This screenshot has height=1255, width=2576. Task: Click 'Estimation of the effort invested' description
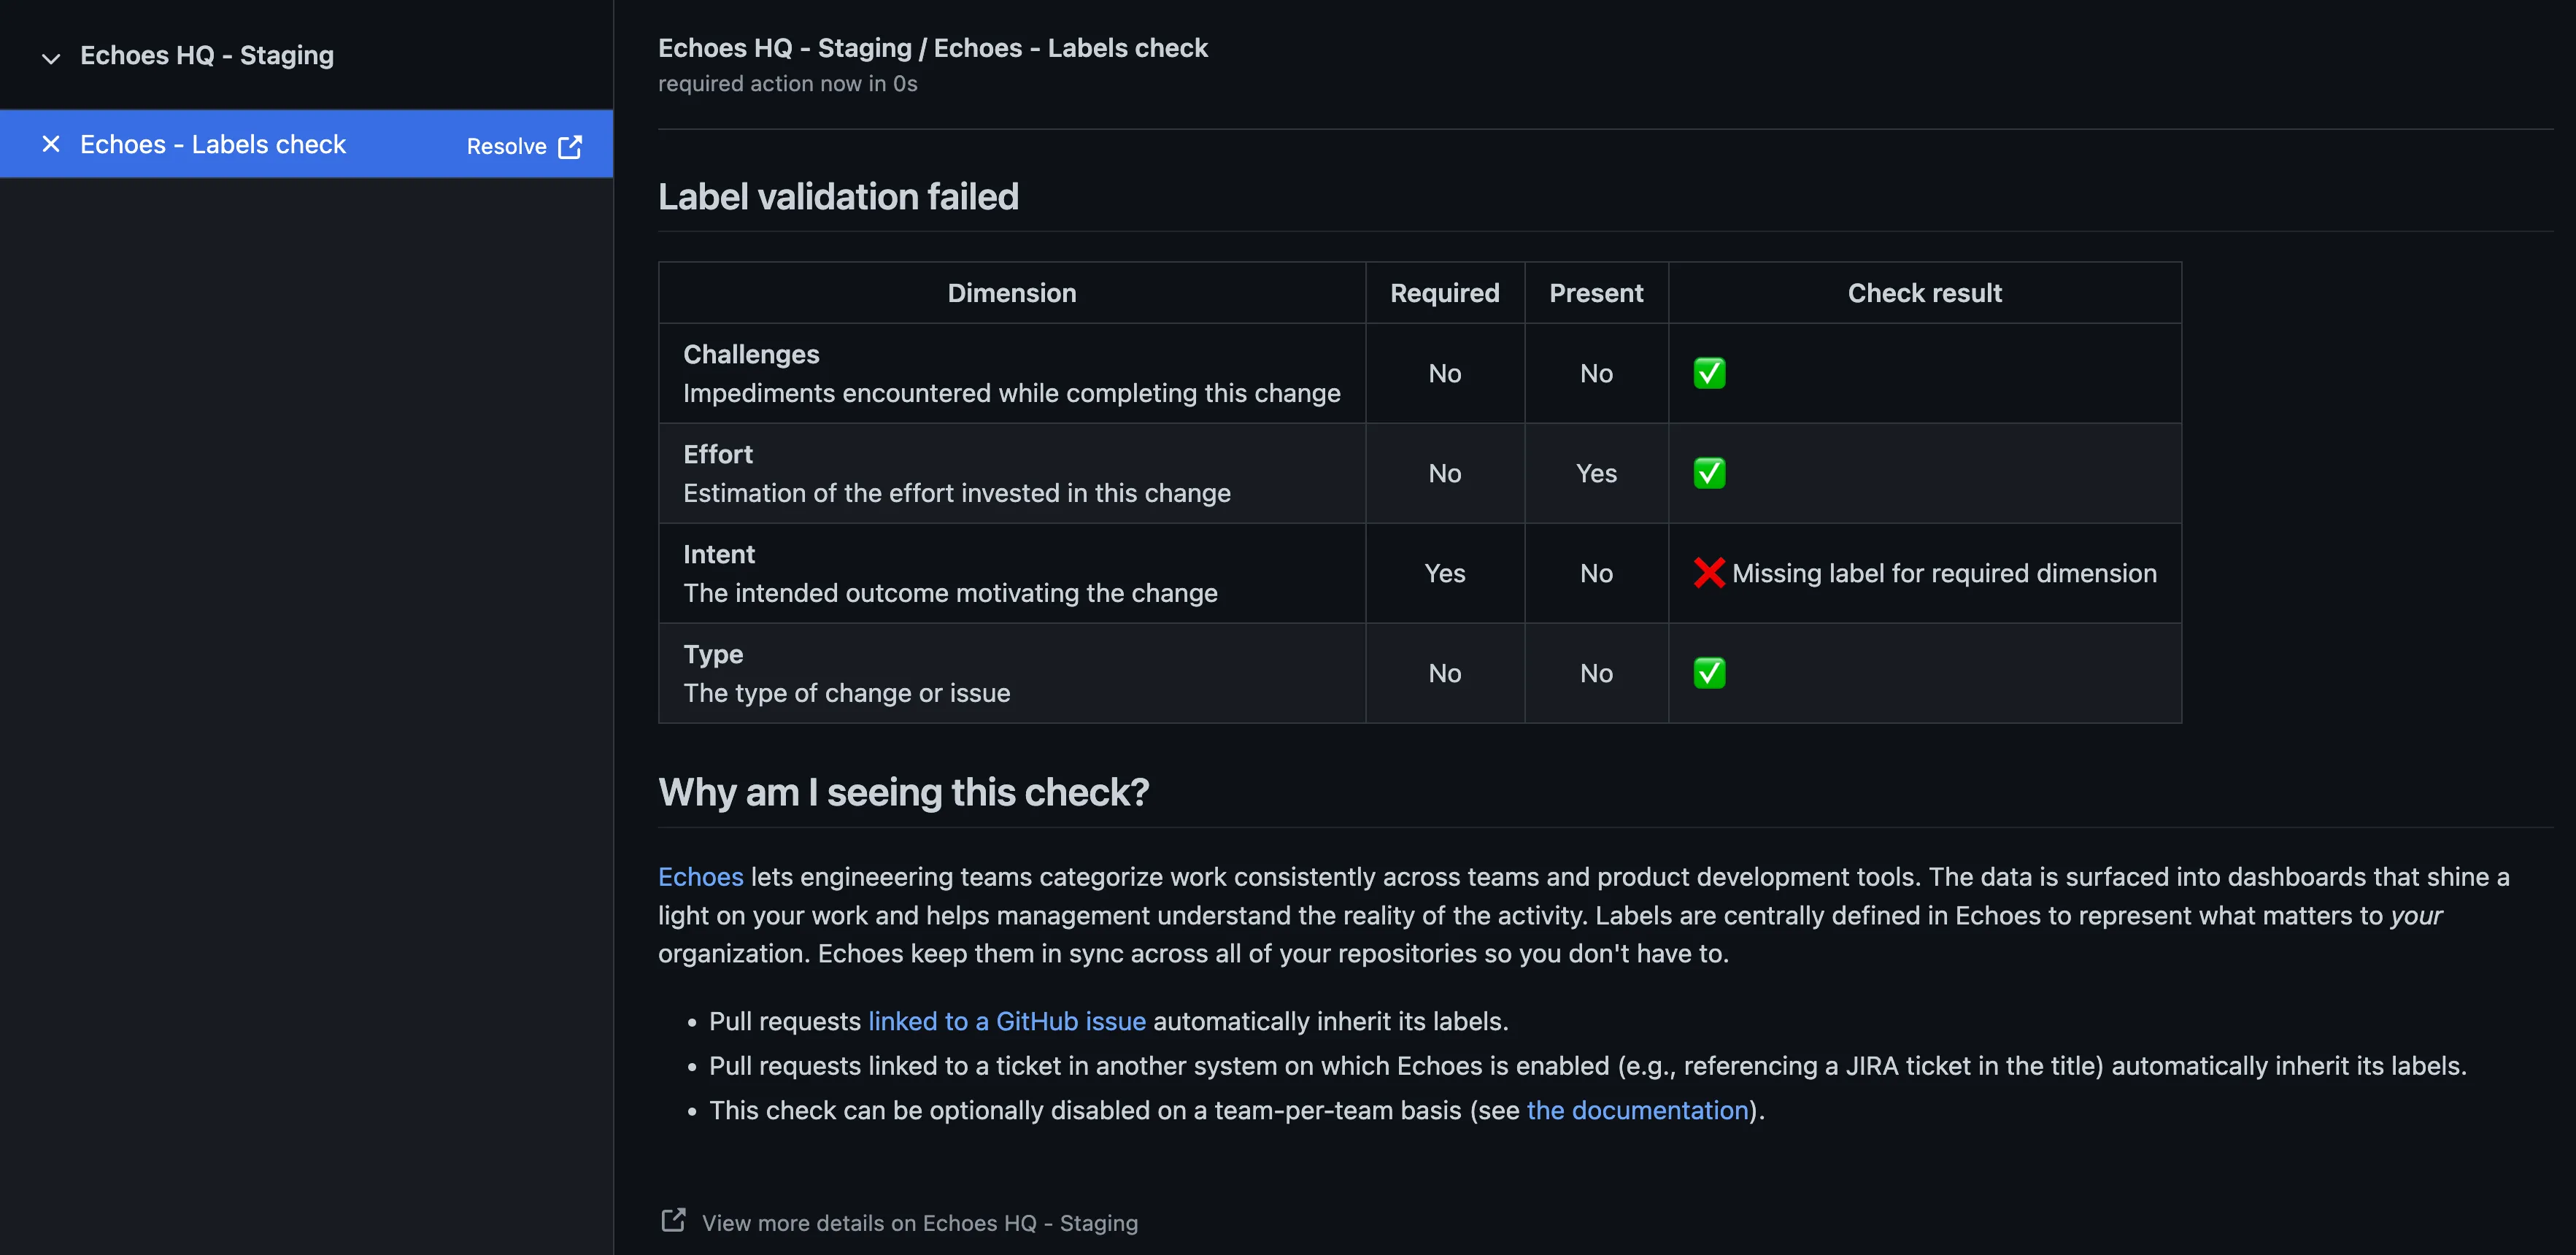[956, 493]
